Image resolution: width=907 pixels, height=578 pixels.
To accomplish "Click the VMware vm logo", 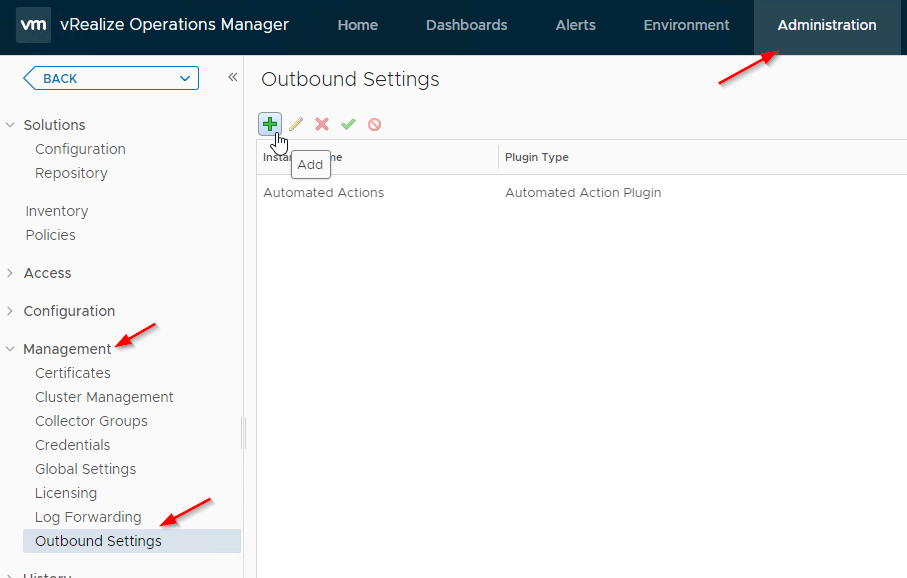I will coord(34,25).
